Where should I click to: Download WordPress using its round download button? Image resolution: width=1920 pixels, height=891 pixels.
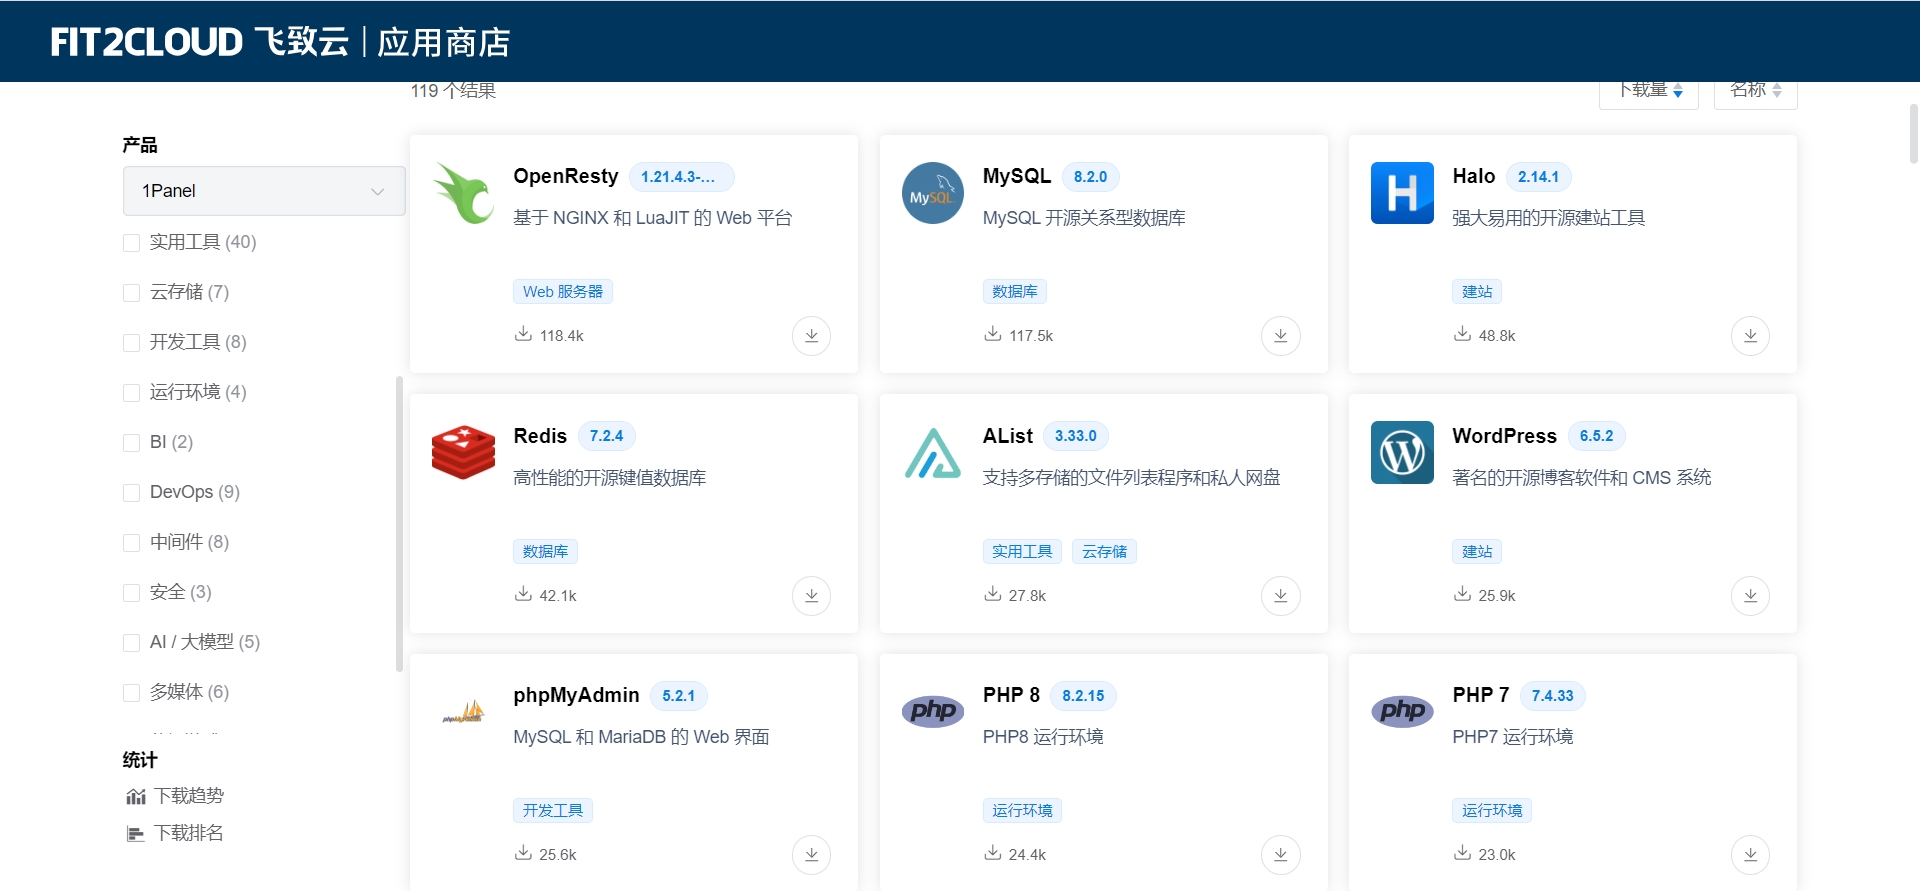pyautogui.click(x=1750, y=596)
